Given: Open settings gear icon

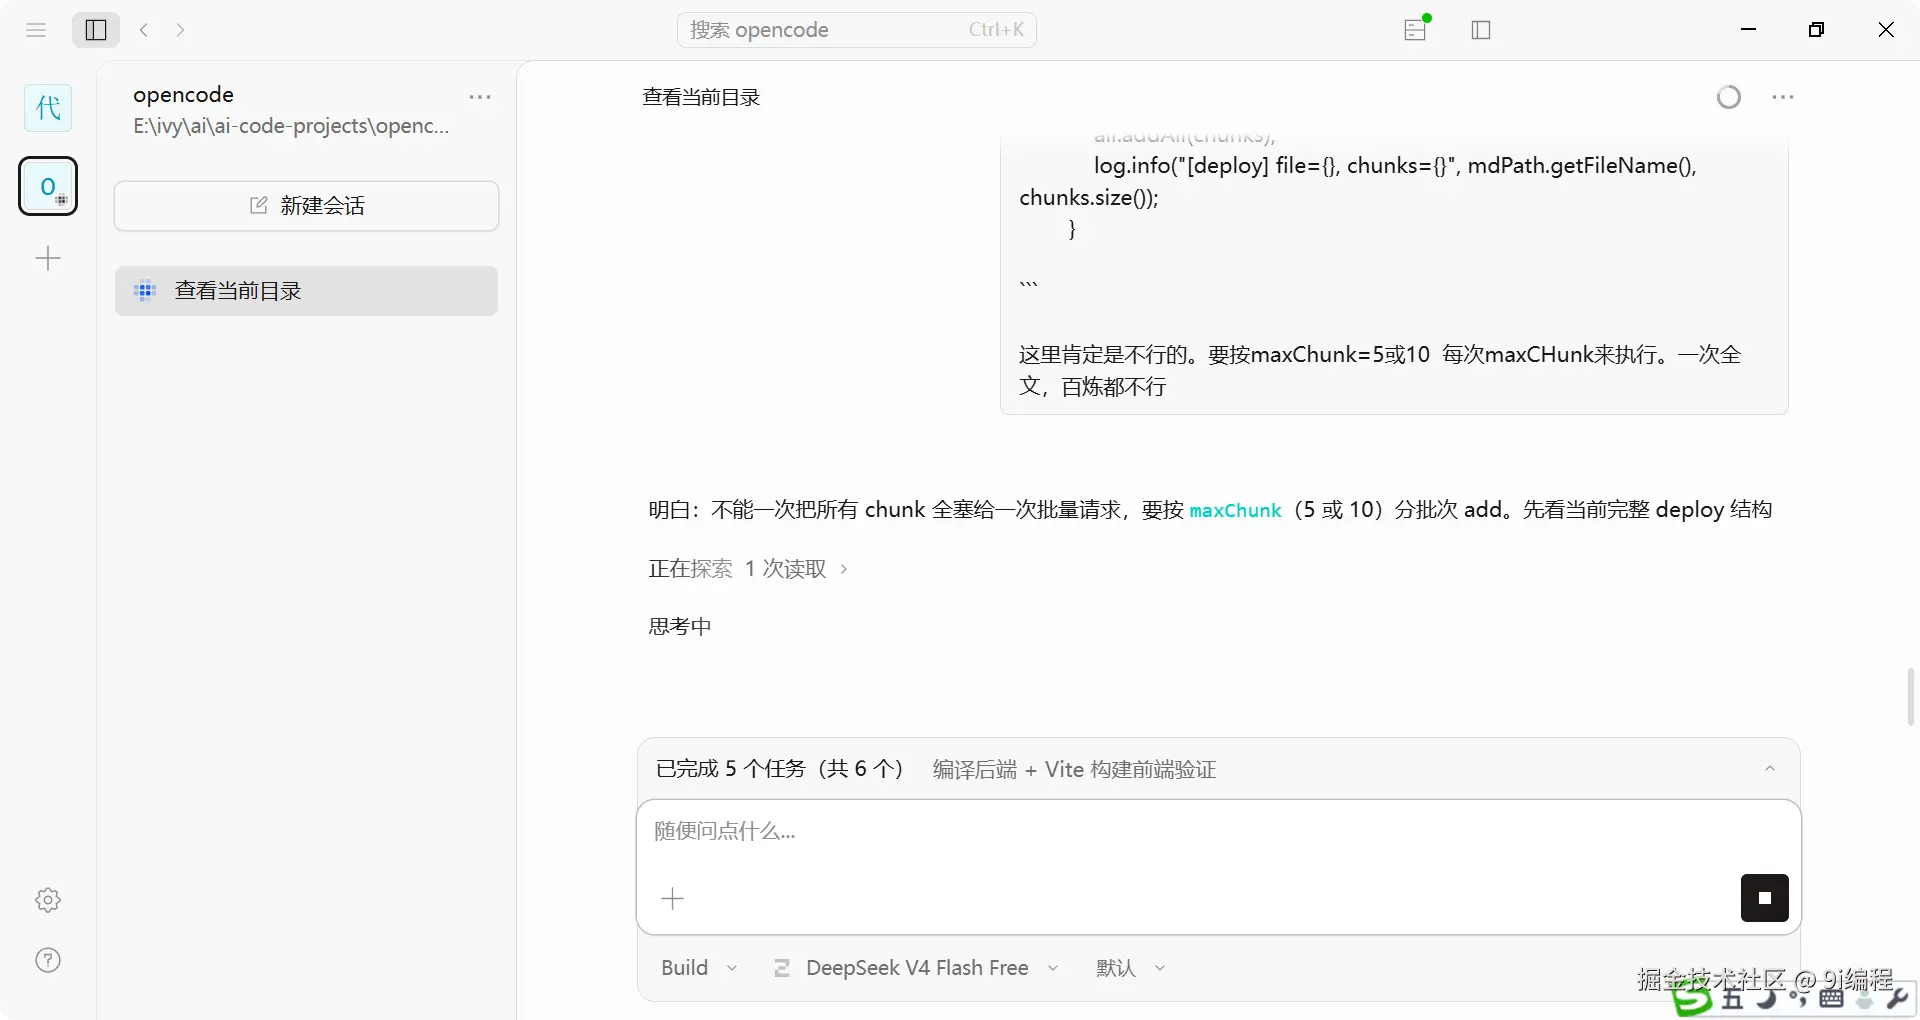Looking at the screenshot, I should (x=48, y=900).
